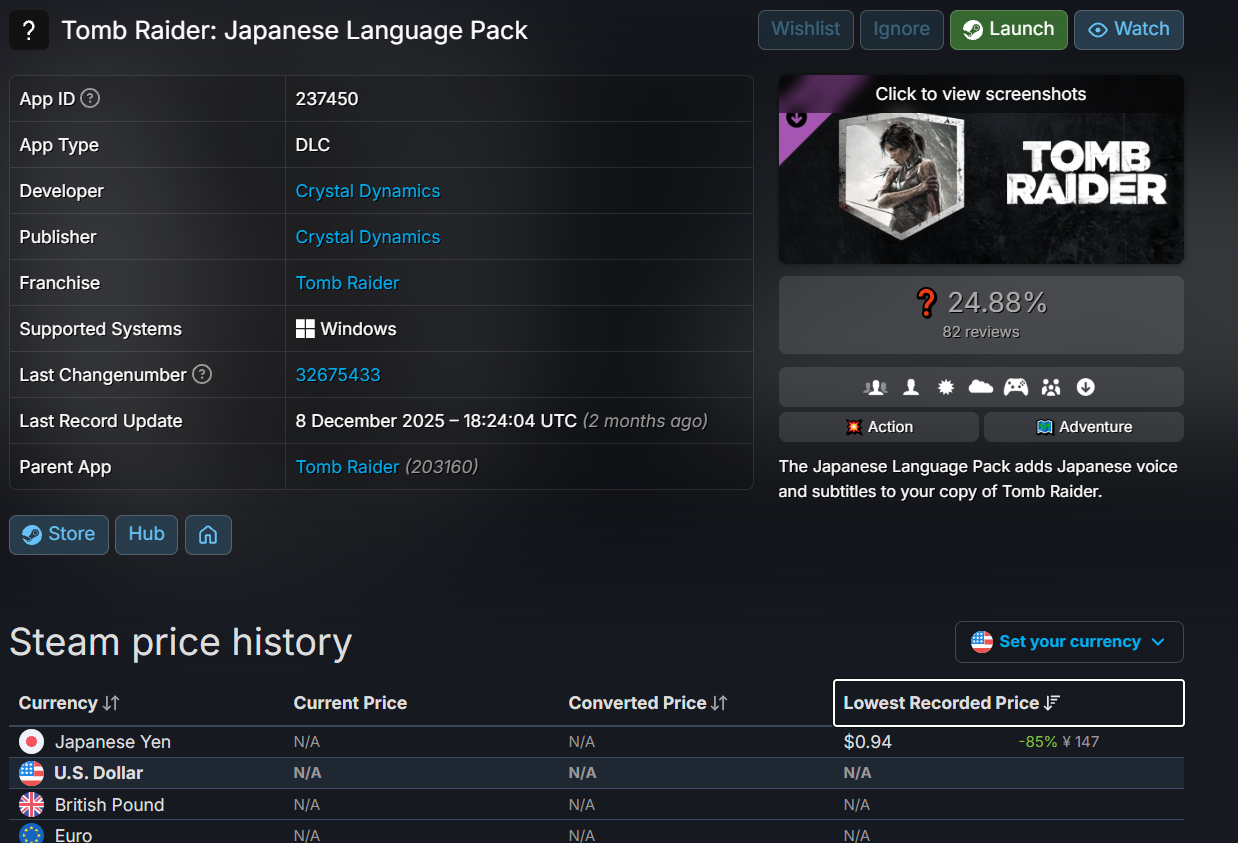This screenshot has width=1238, height=843.
Task: Click the '8 December 2025 – 18:24:04 UTC' timestamp
Action: pyautogui.click(x=436, y=421)
